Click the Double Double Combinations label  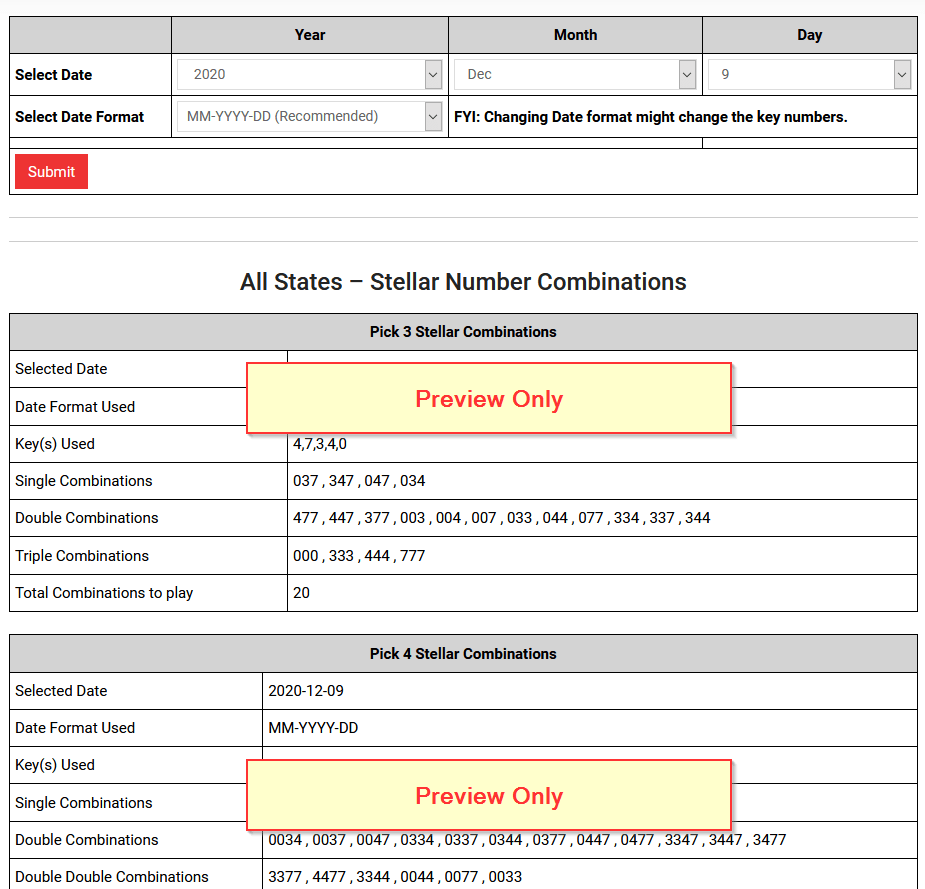pos(111,877)
